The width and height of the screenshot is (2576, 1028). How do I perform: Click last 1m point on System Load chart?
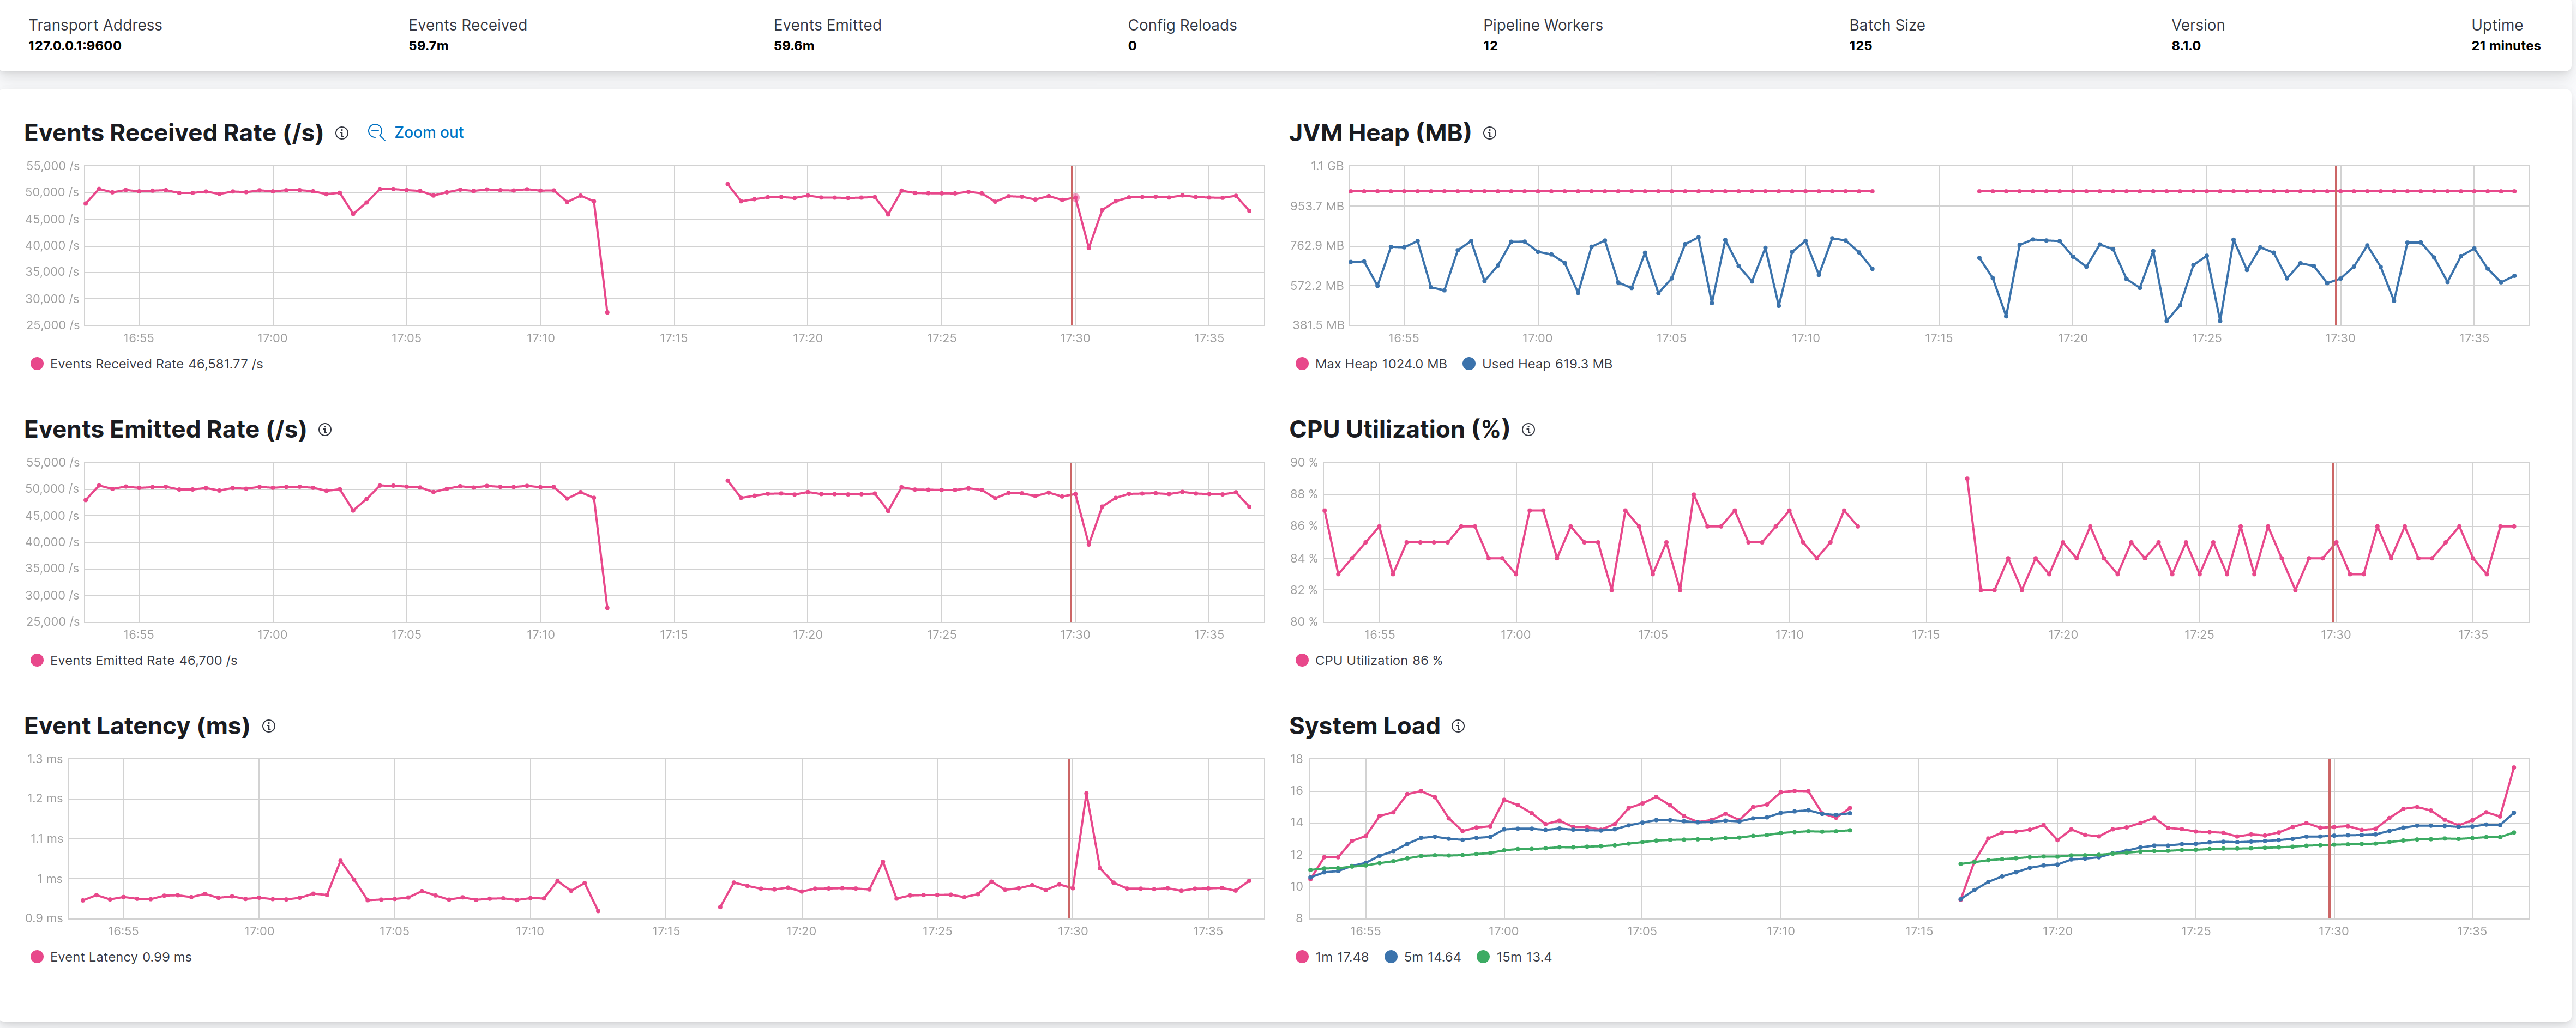[x=2513, y=767]
